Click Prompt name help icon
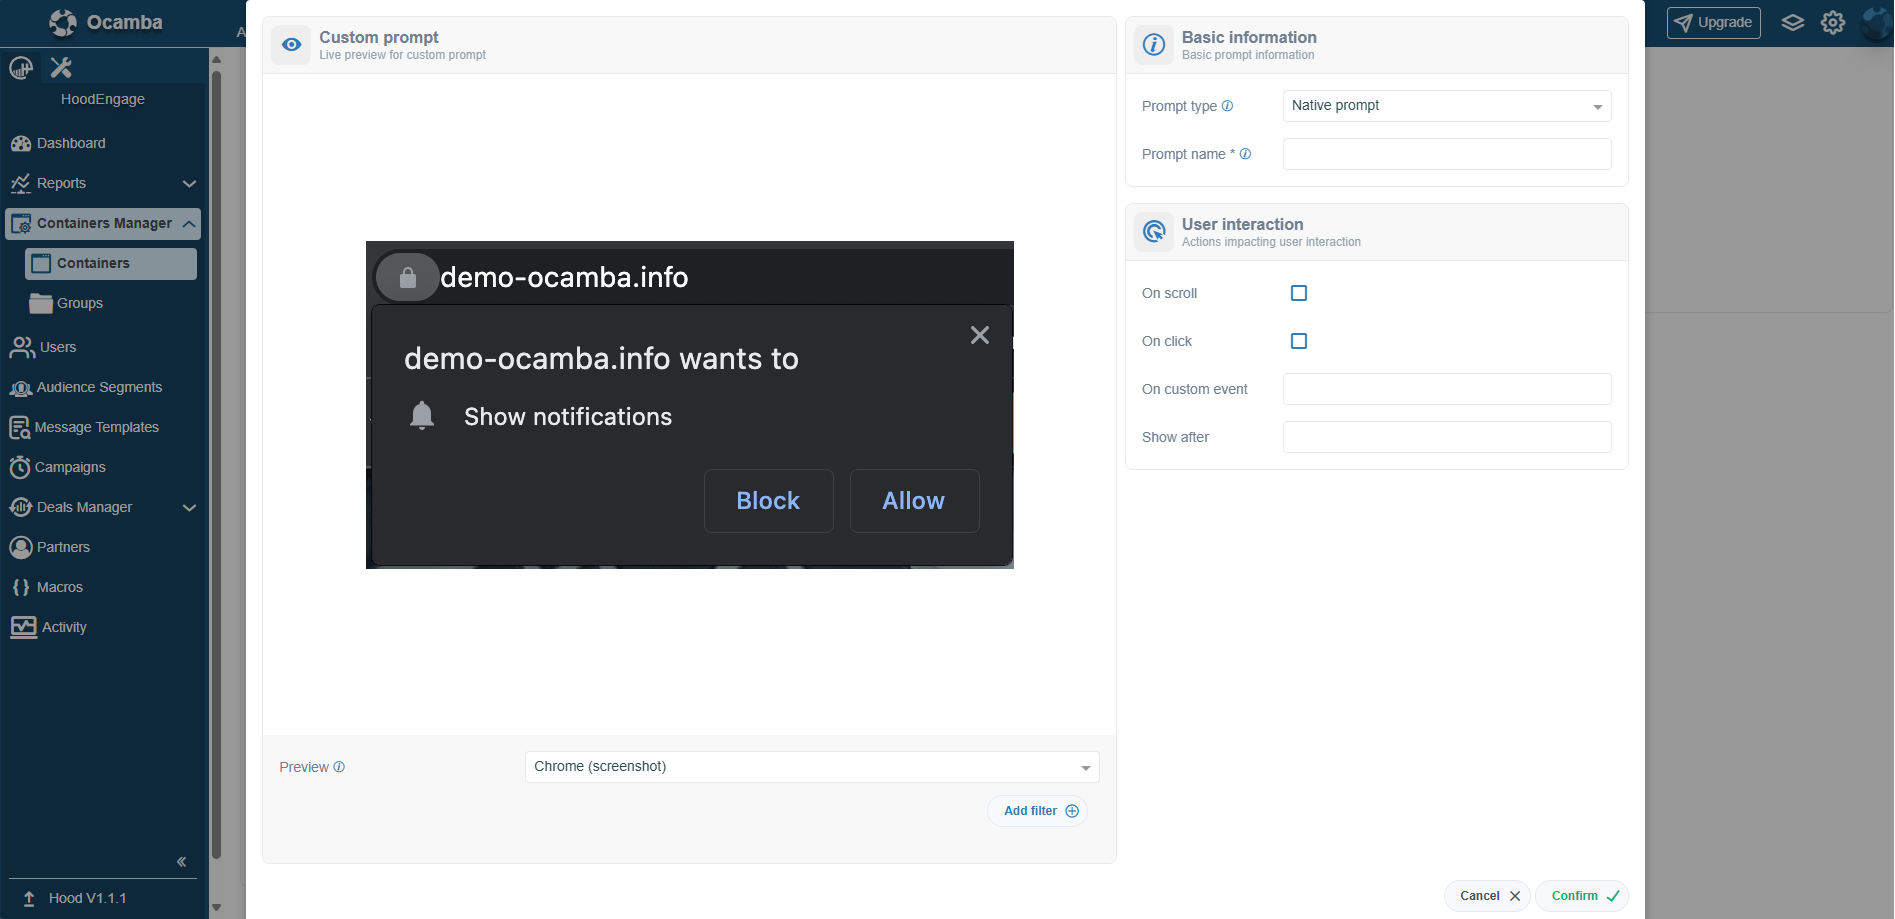Image resolution: width=1895 pixels, height=919 pixels. (x=1245, y=154)
